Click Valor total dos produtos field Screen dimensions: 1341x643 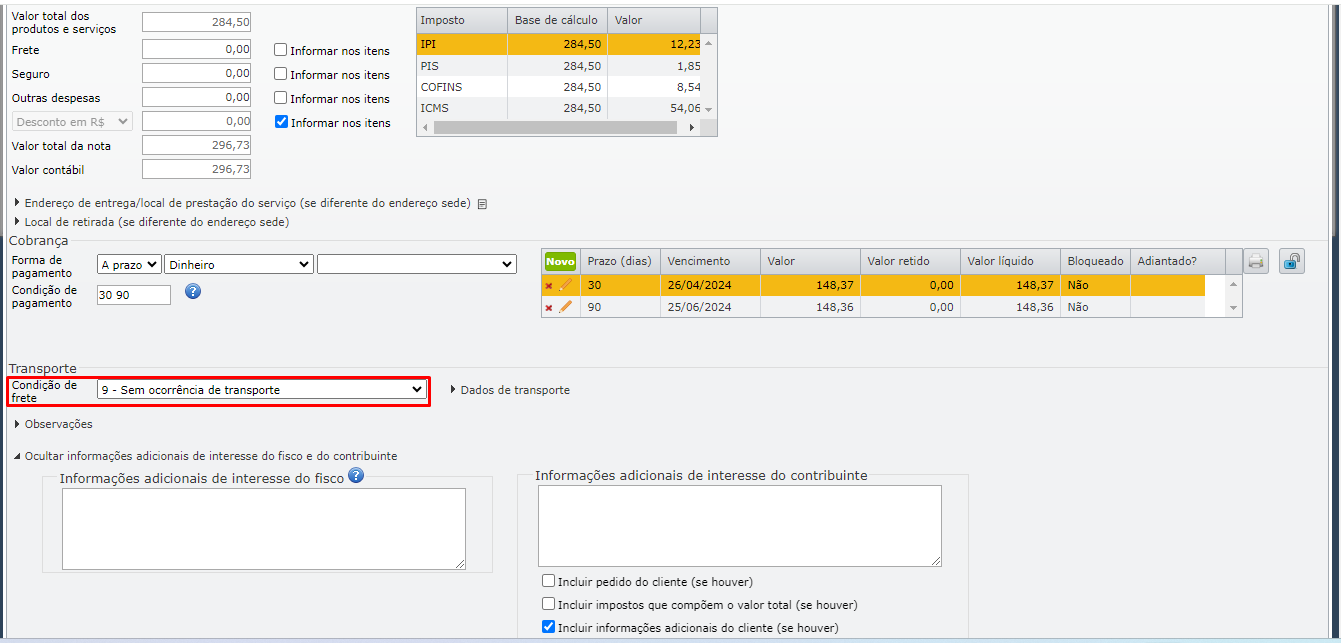(196, 21)
